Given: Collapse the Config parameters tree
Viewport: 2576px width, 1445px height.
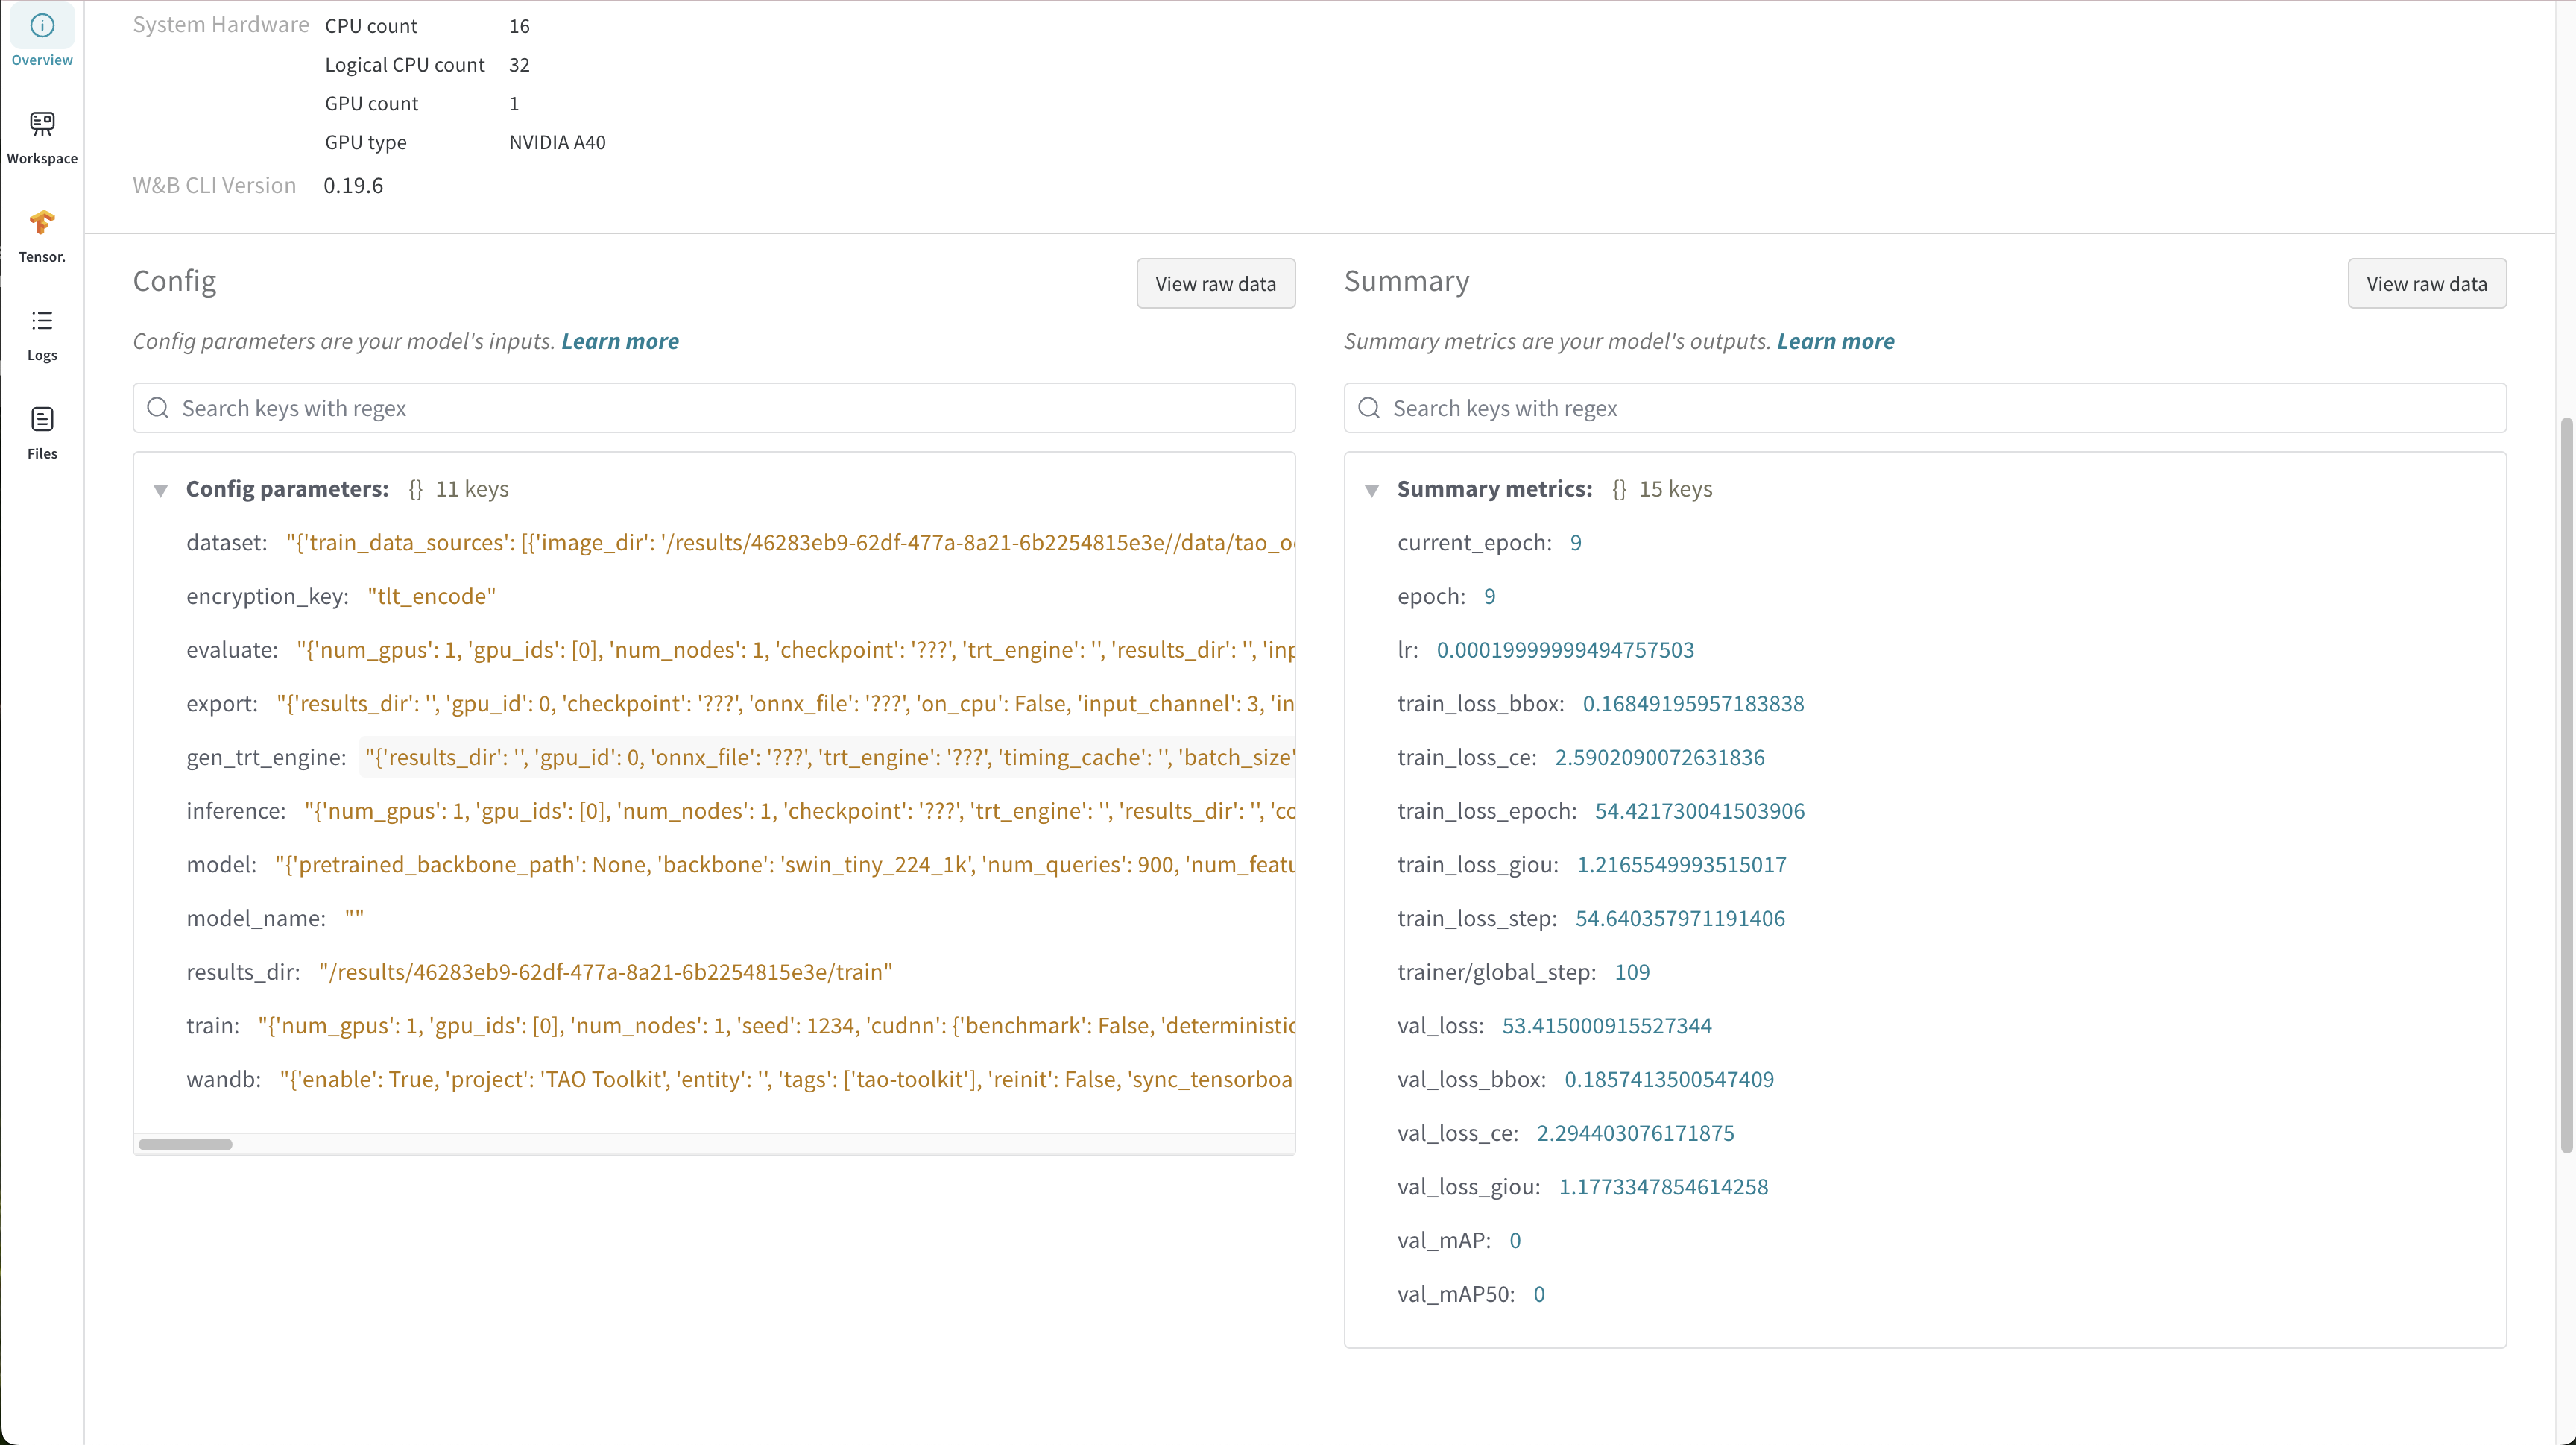Looking at the screenshot, I should tap(162, 491).
